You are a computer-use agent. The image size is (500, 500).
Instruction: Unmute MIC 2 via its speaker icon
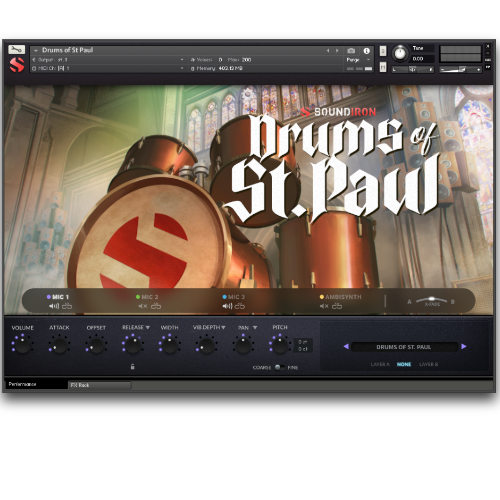click(143, 306)
